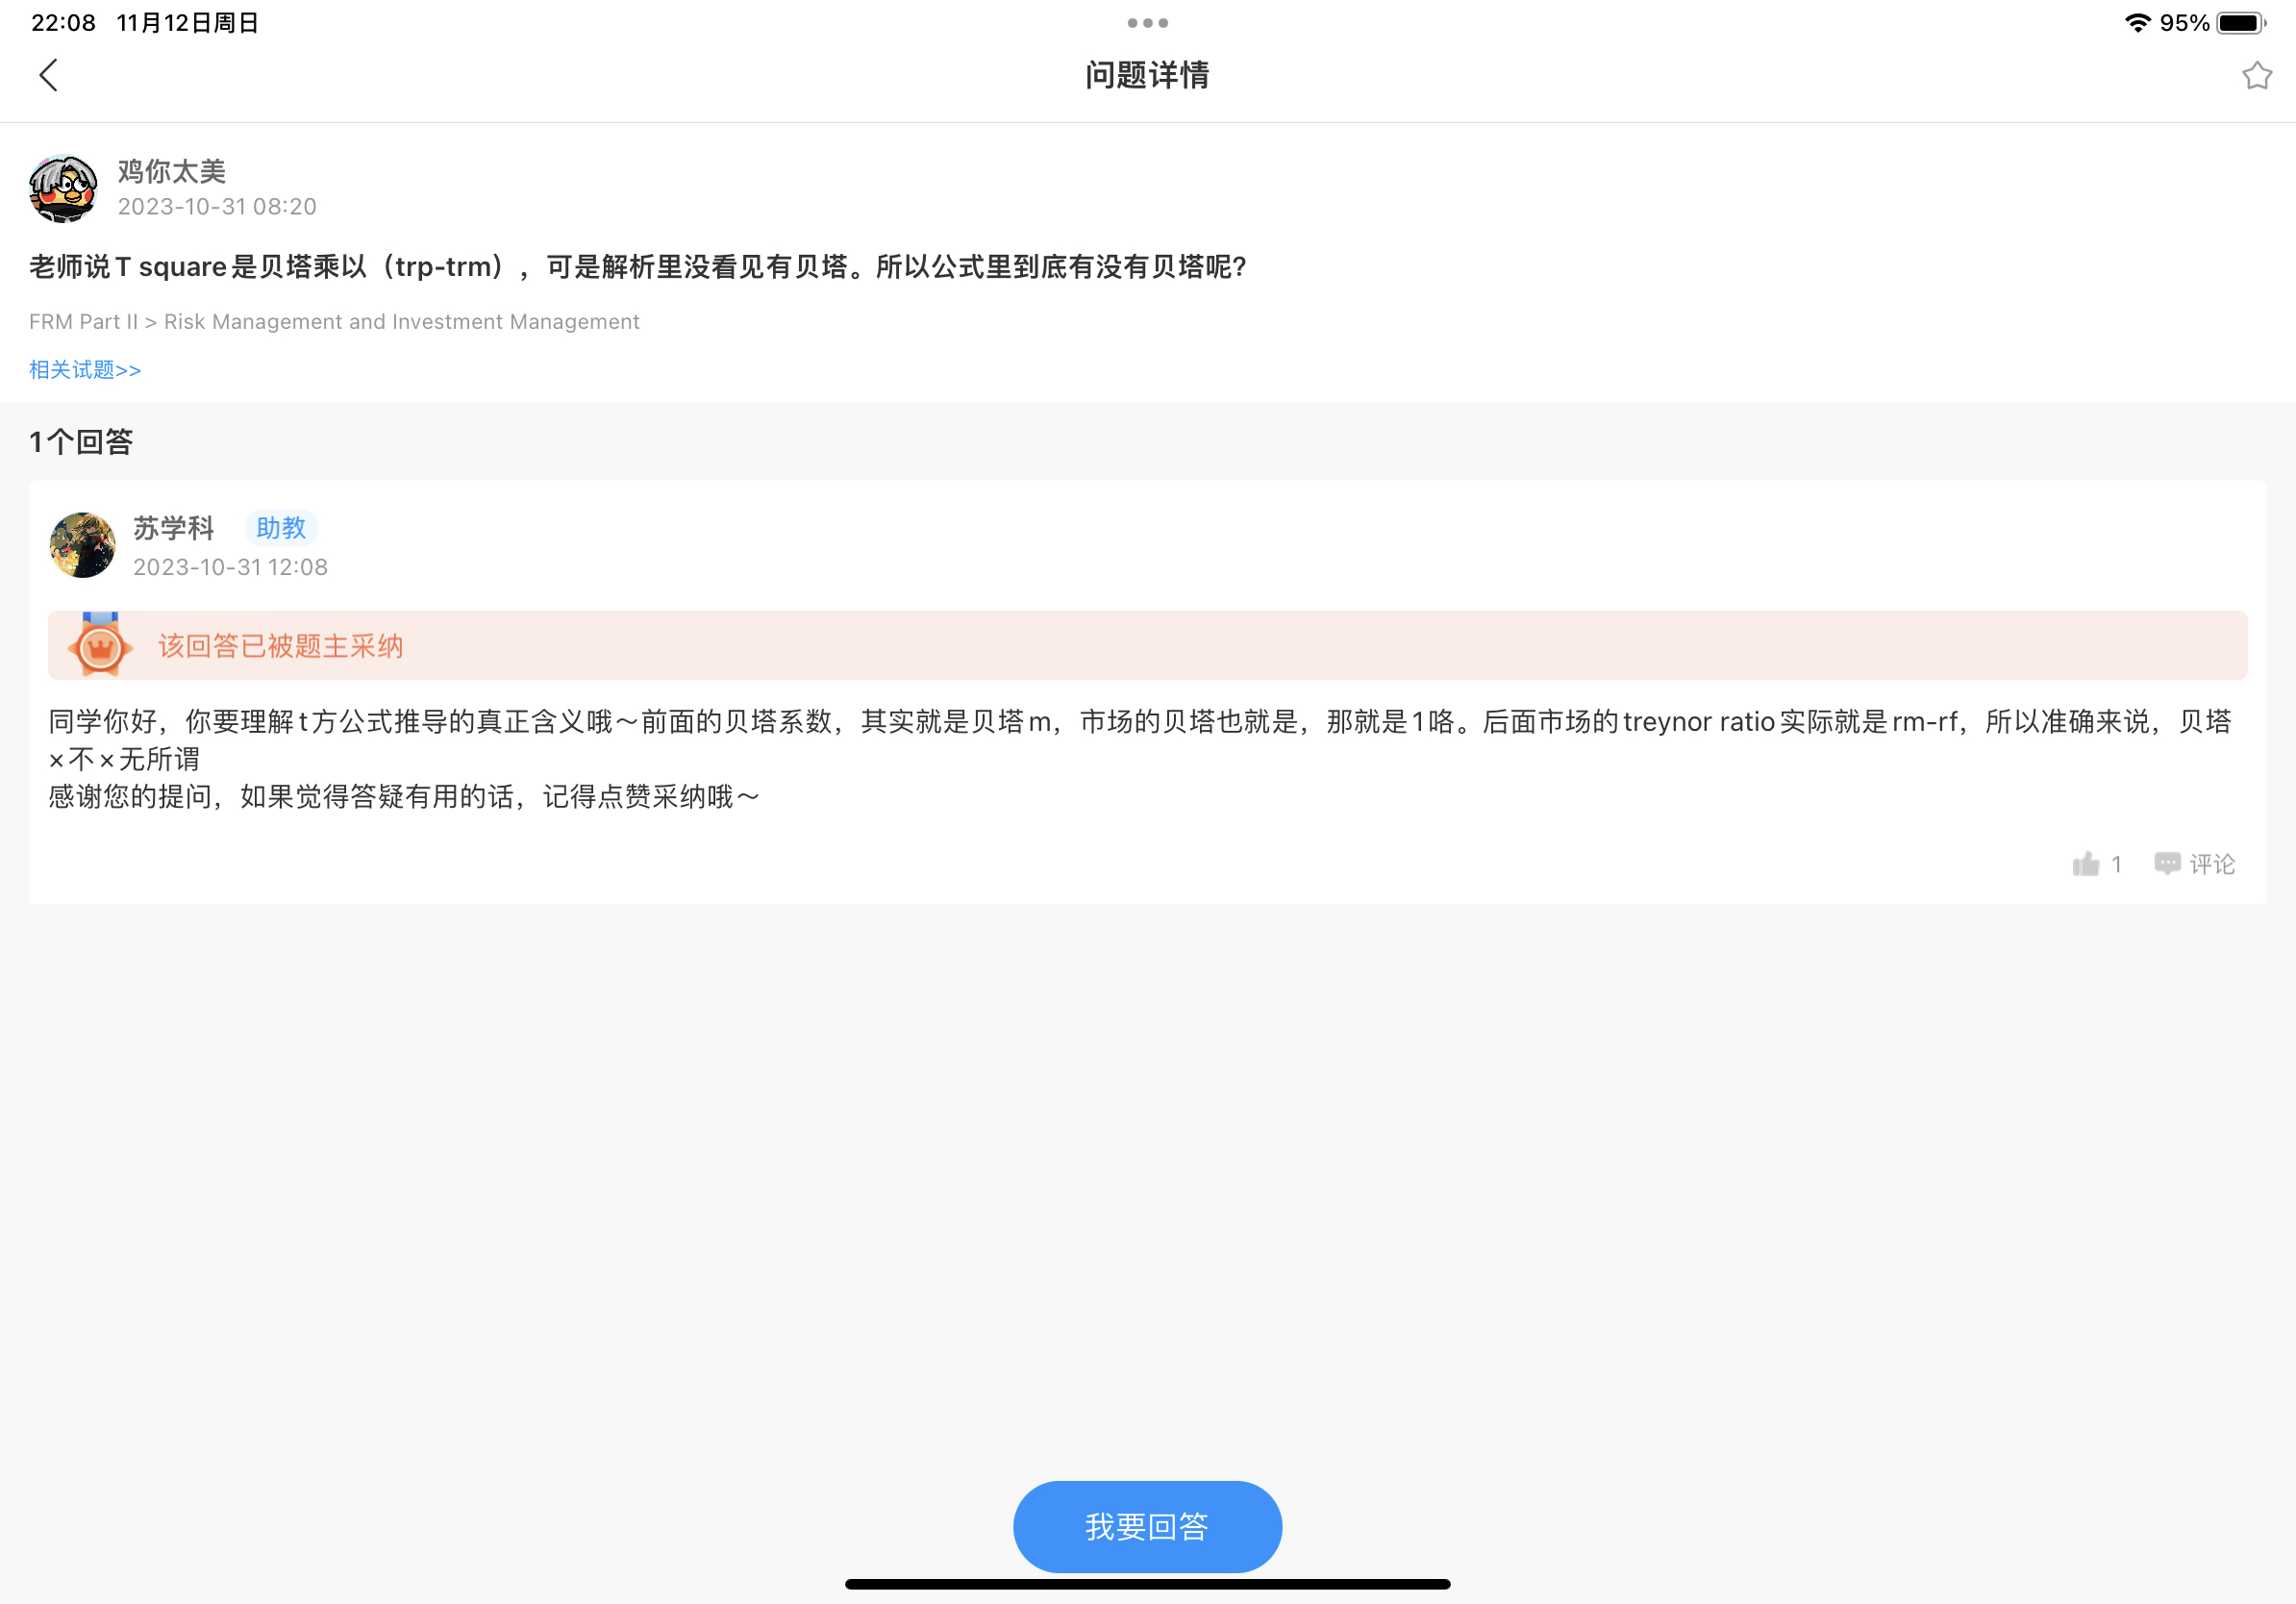2296x1604 pixels.
Task: Tap the battery status icon
Action: click(x=2240, y=23)
